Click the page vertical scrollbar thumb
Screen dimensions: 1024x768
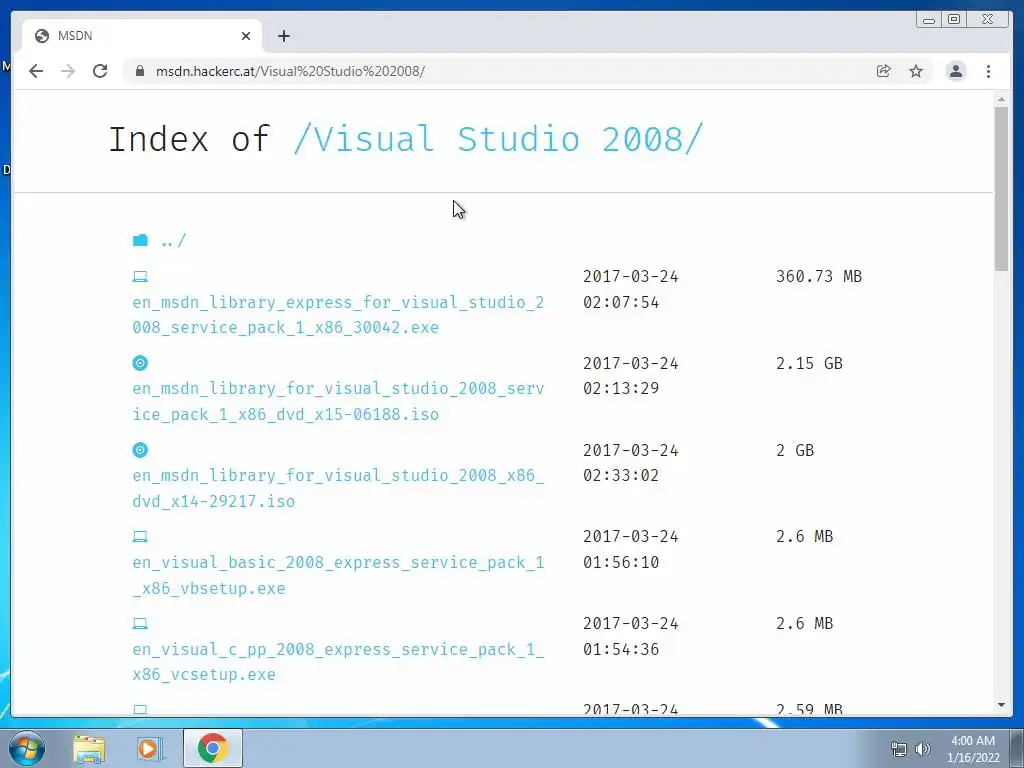(1001, 189)
